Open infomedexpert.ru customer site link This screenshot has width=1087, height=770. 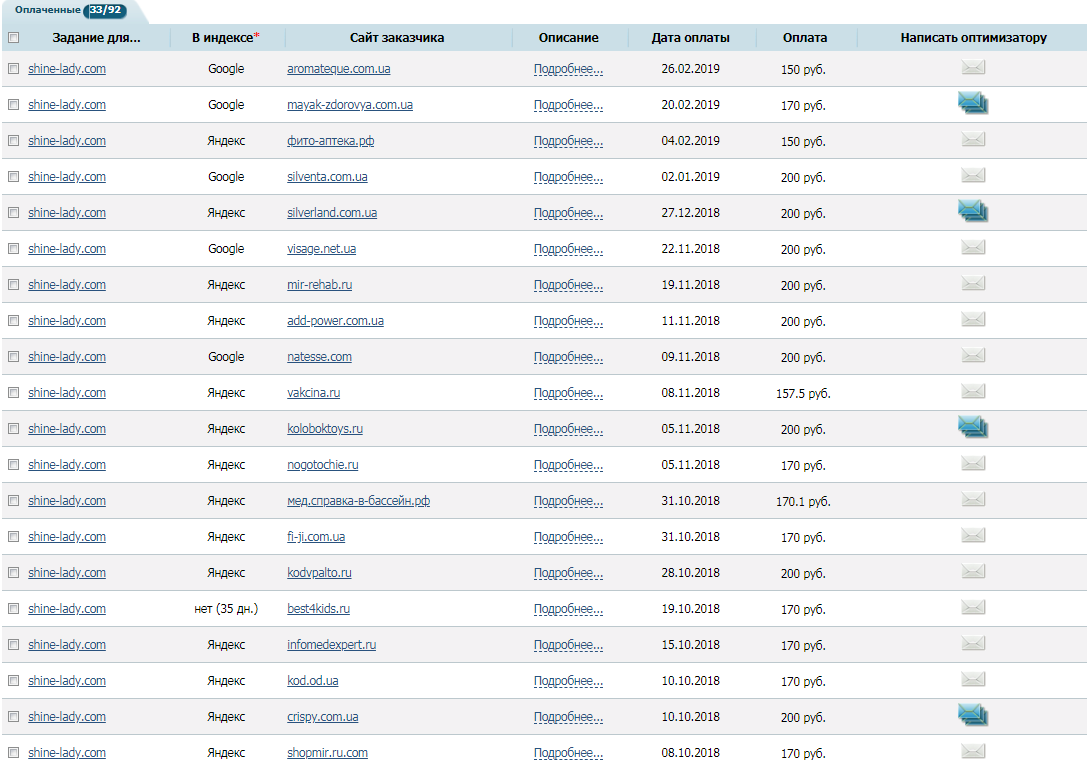pos(331,645)
